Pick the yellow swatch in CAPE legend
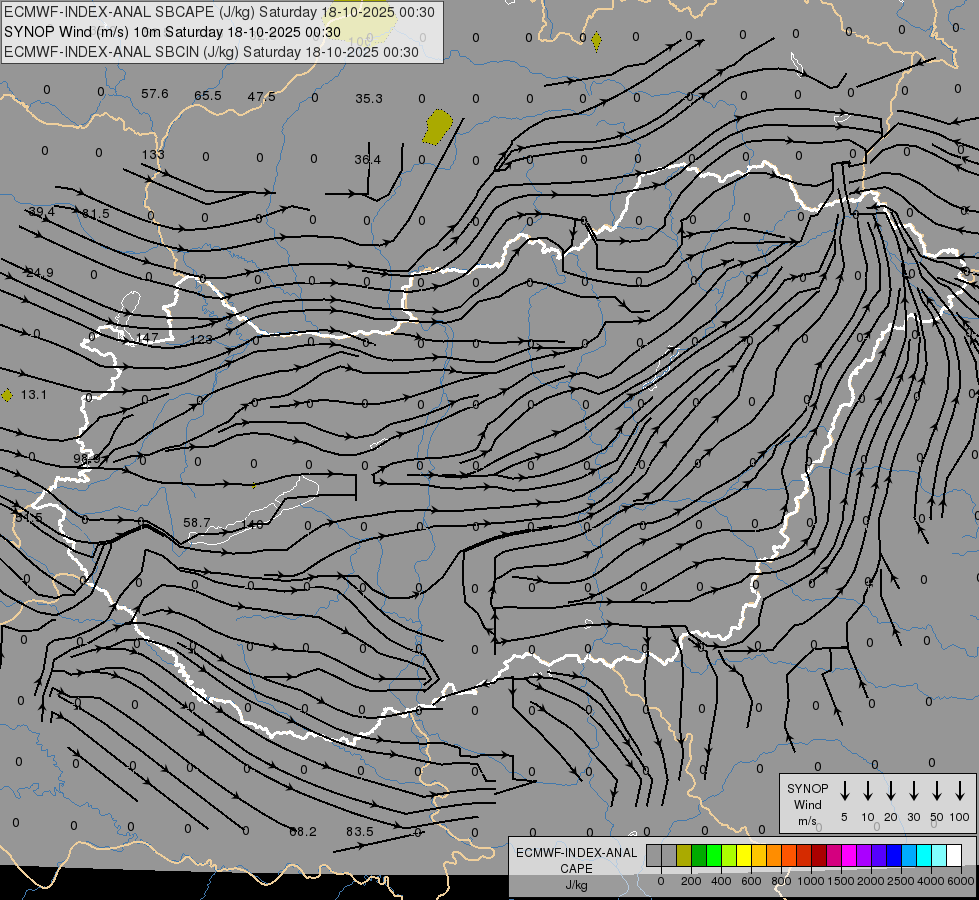The width and height of the screenshot is (979, 900). point(745,856)
